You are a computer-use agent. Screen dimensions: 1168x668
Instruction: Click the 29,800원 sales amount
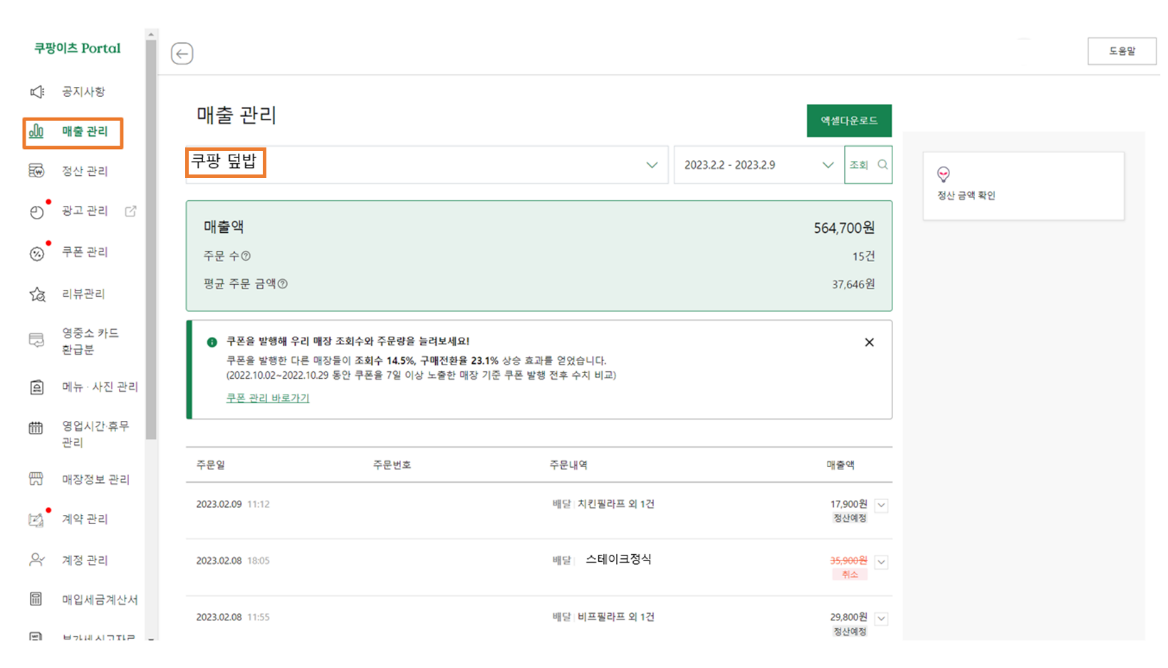coord(848,617)
